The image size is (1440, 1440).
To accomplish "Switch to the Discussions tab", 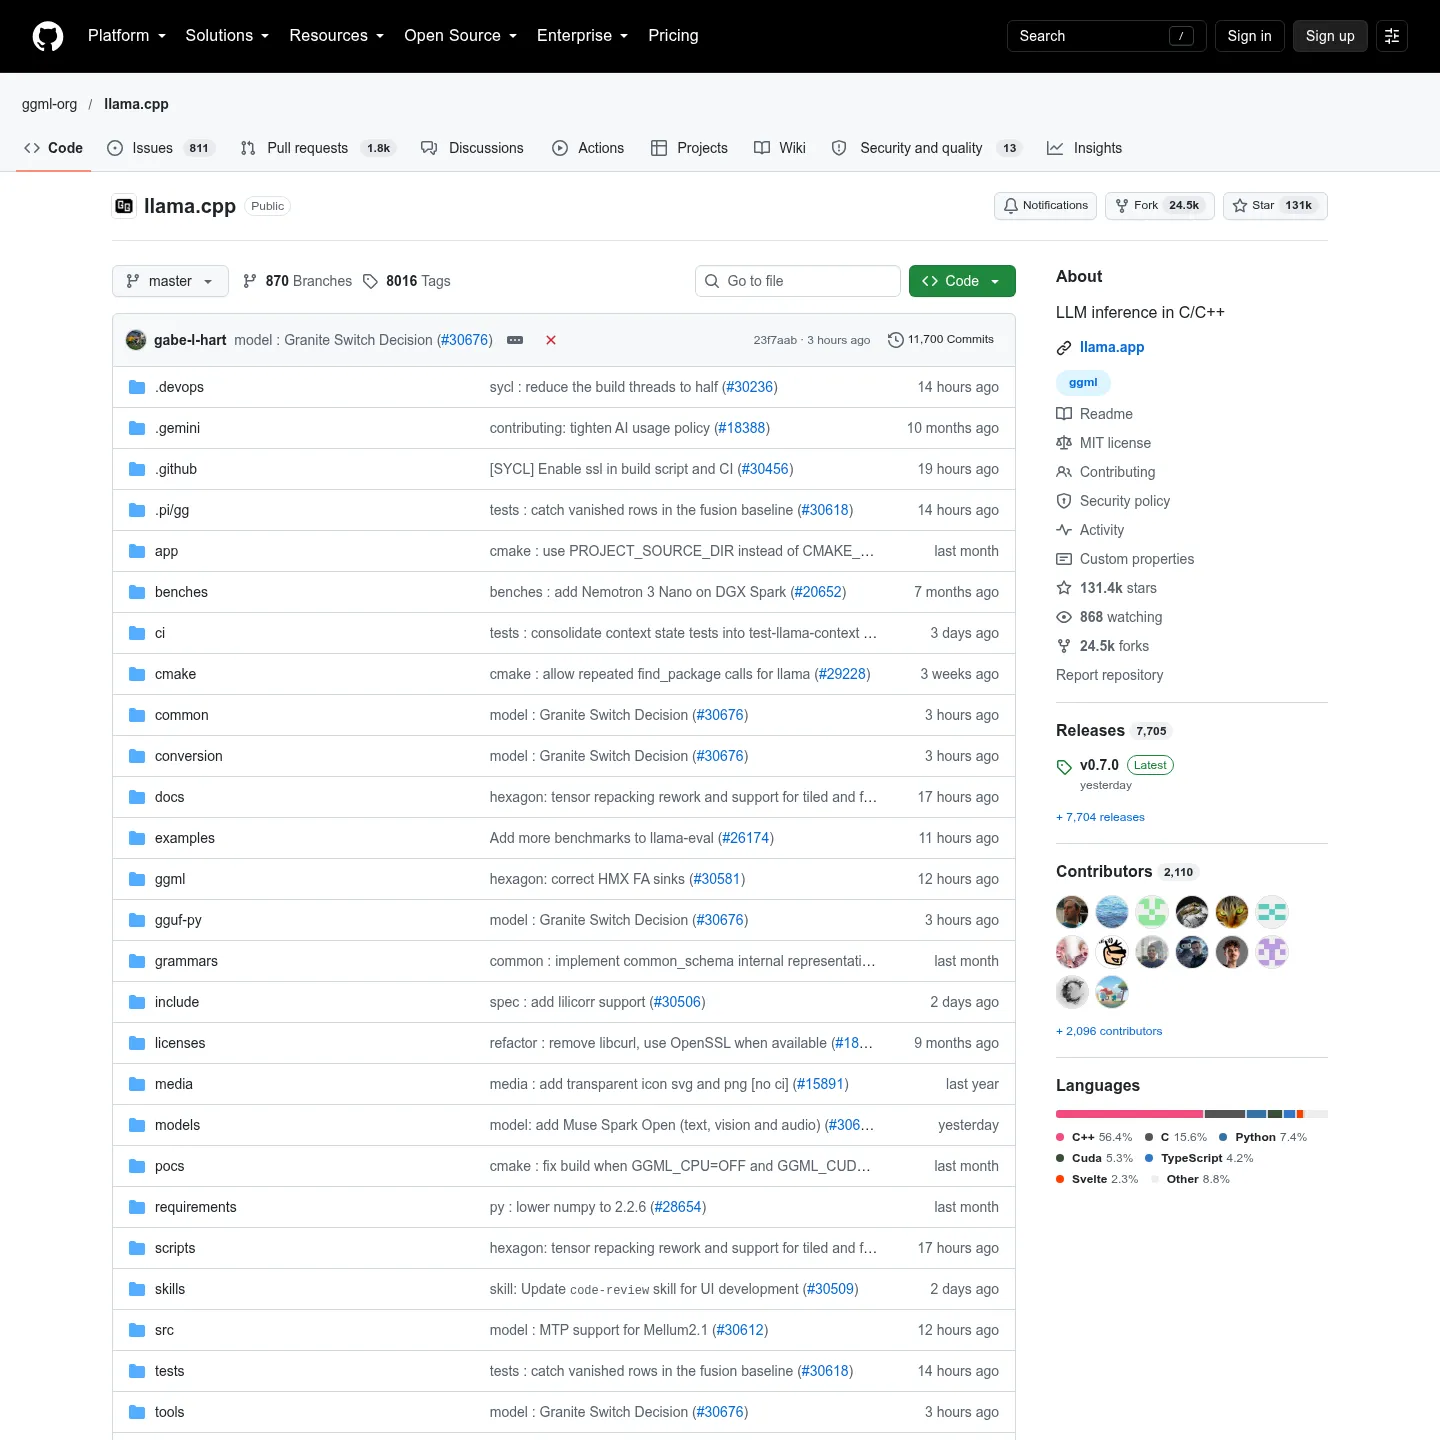I will pos(472,148).
